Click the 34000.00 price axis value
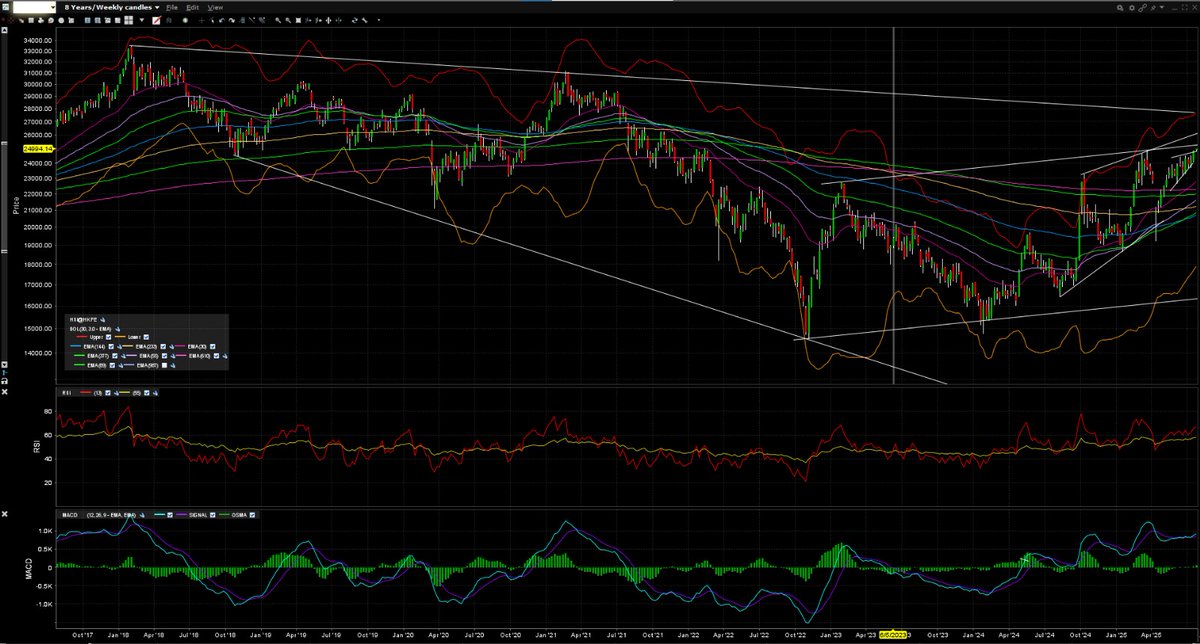This screenshot has width=1200, height=644. 37,43
